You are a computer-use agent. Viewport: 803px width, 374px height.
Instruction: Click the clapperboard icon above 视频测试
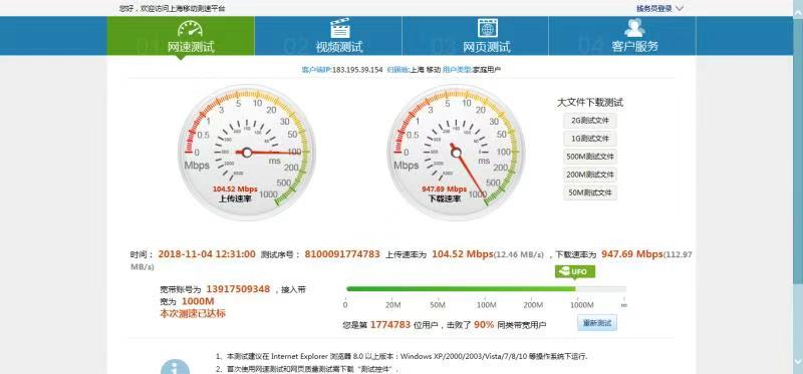pos(340,28)
